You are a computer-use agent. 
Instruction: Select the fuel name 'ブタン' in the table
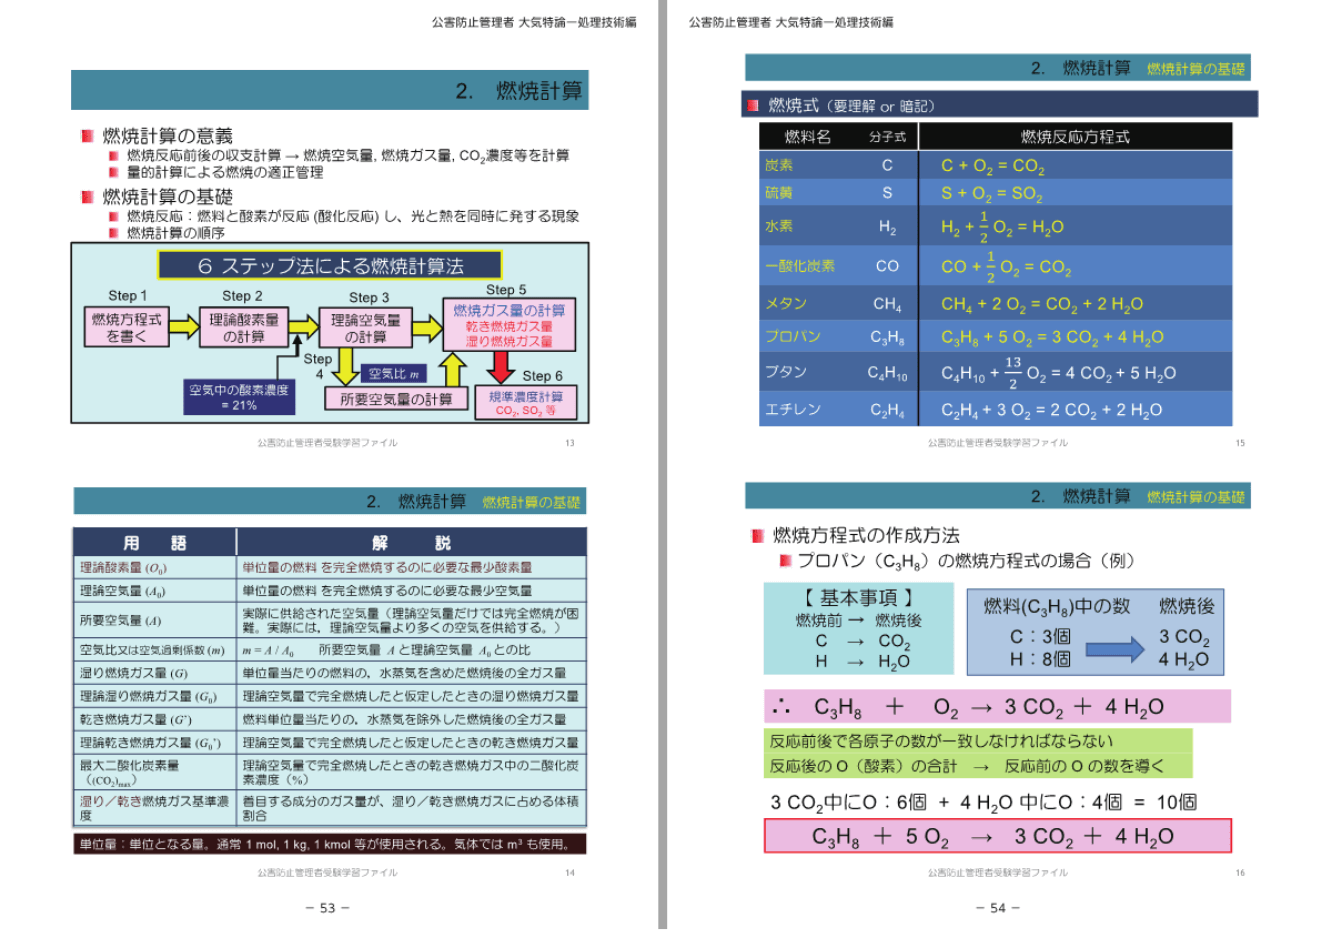786,372
